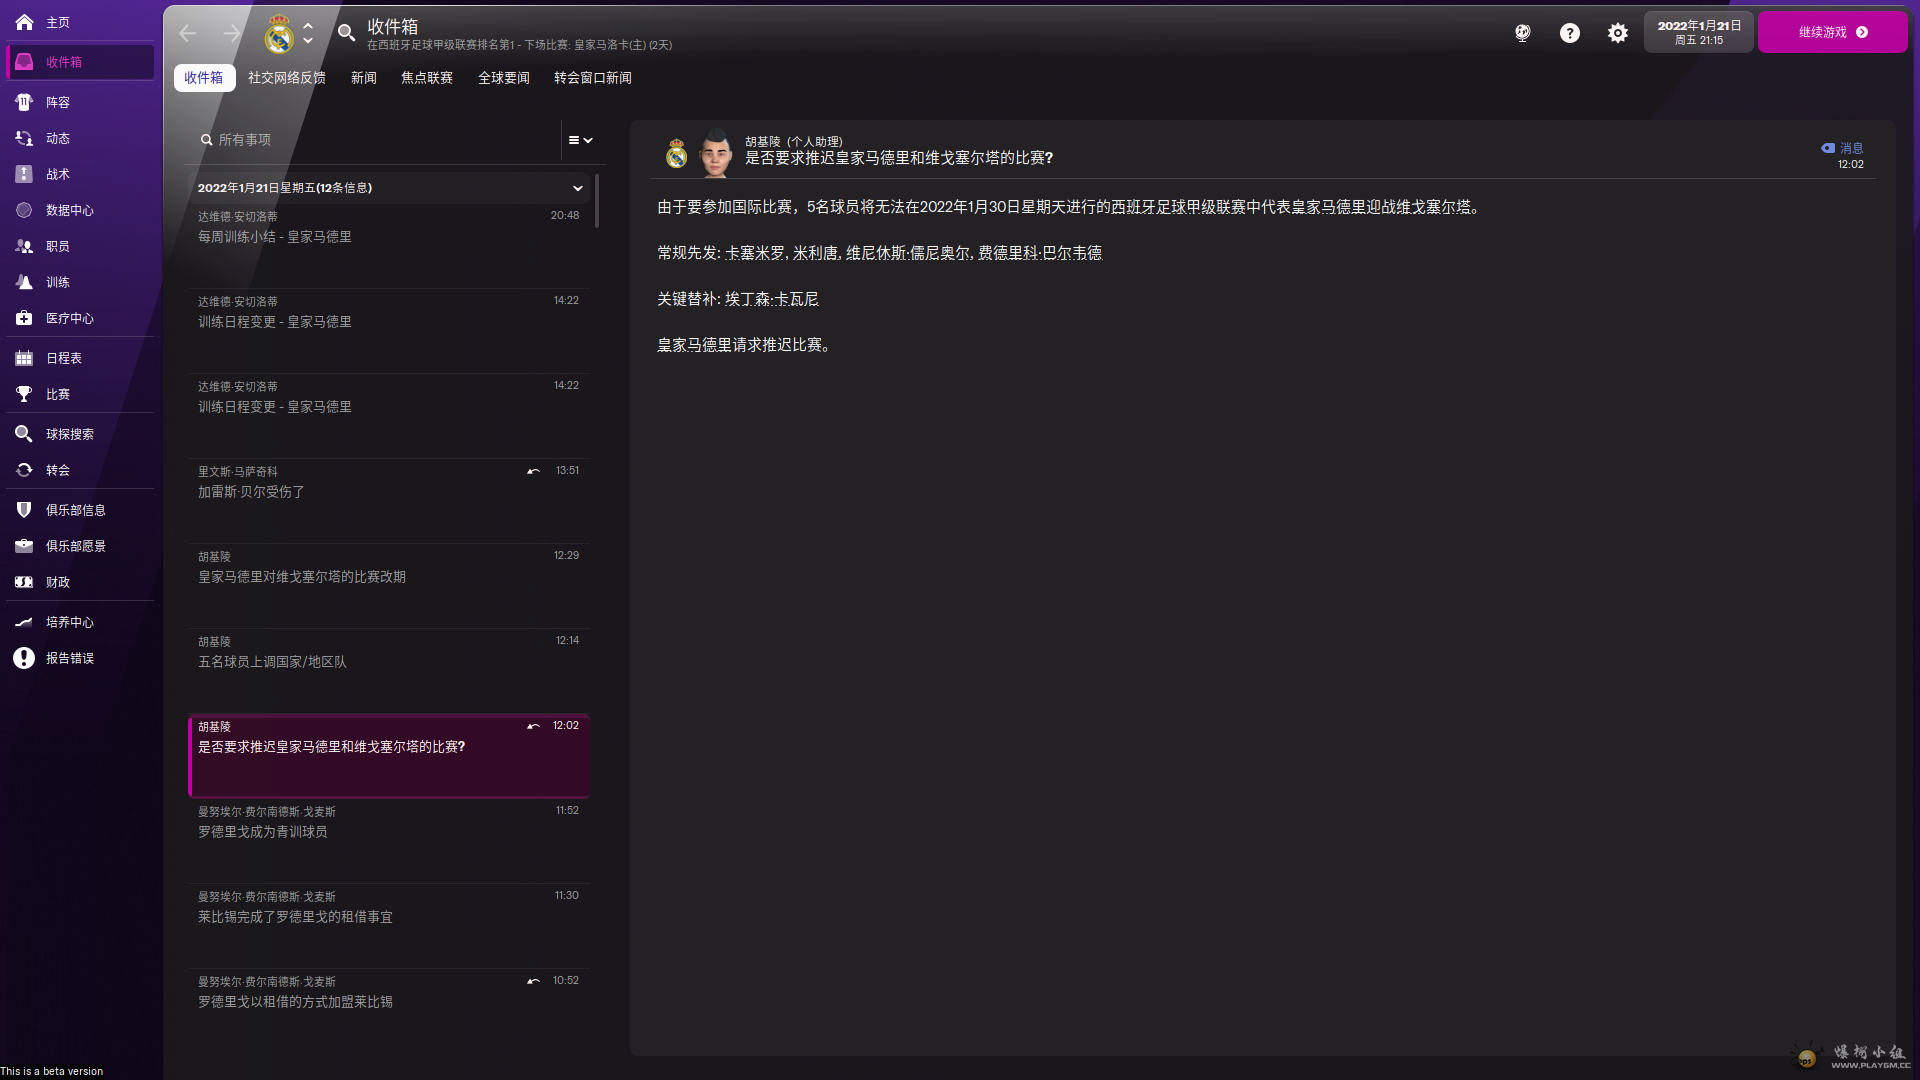Open the inbox filter list dropdown
Viewport: 1920px width, 1080px height.
pos(581,140)
